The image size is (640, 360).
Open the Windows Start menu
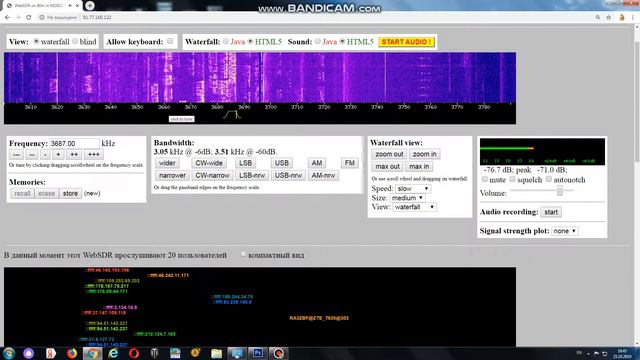click(x=9, y=353)
